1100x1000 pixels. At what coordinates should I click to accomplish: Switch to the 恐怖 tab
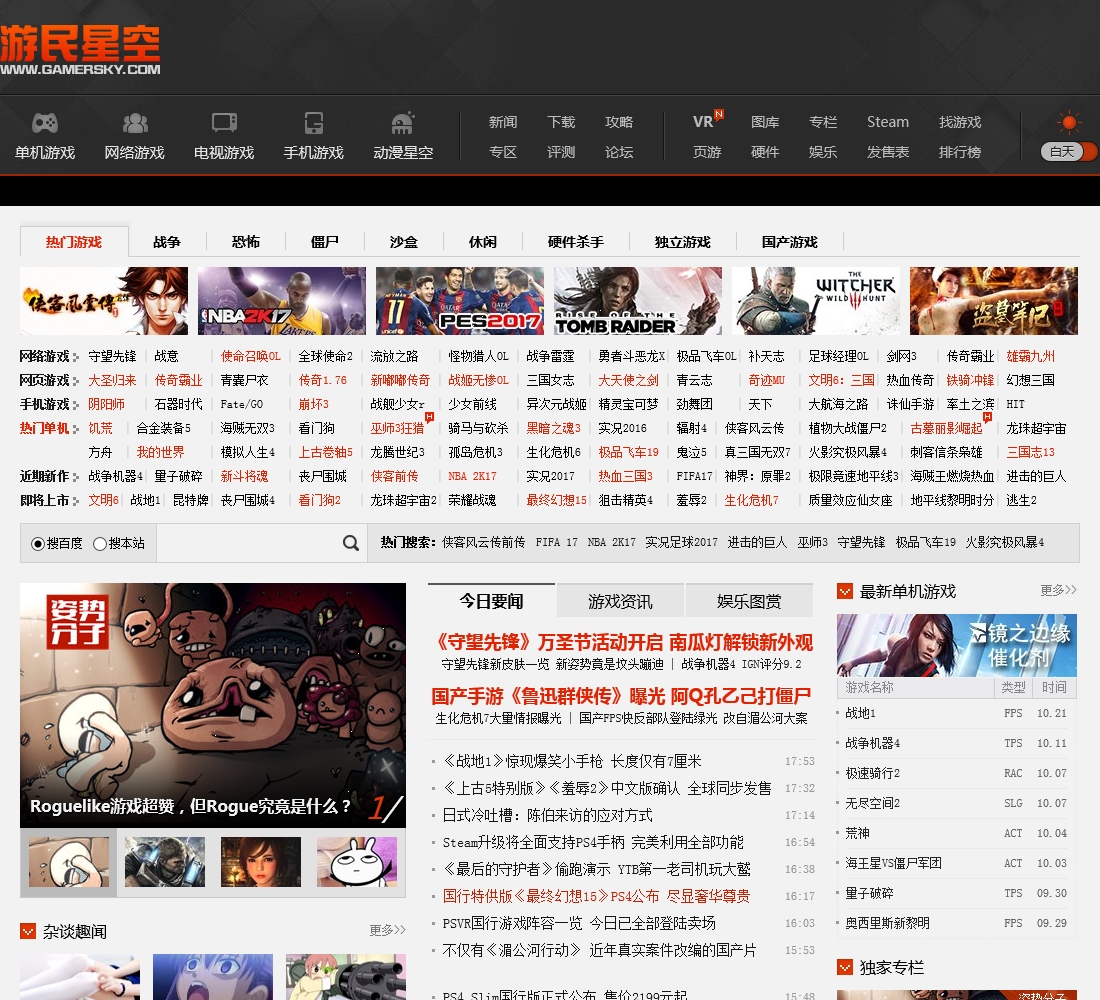246,242
